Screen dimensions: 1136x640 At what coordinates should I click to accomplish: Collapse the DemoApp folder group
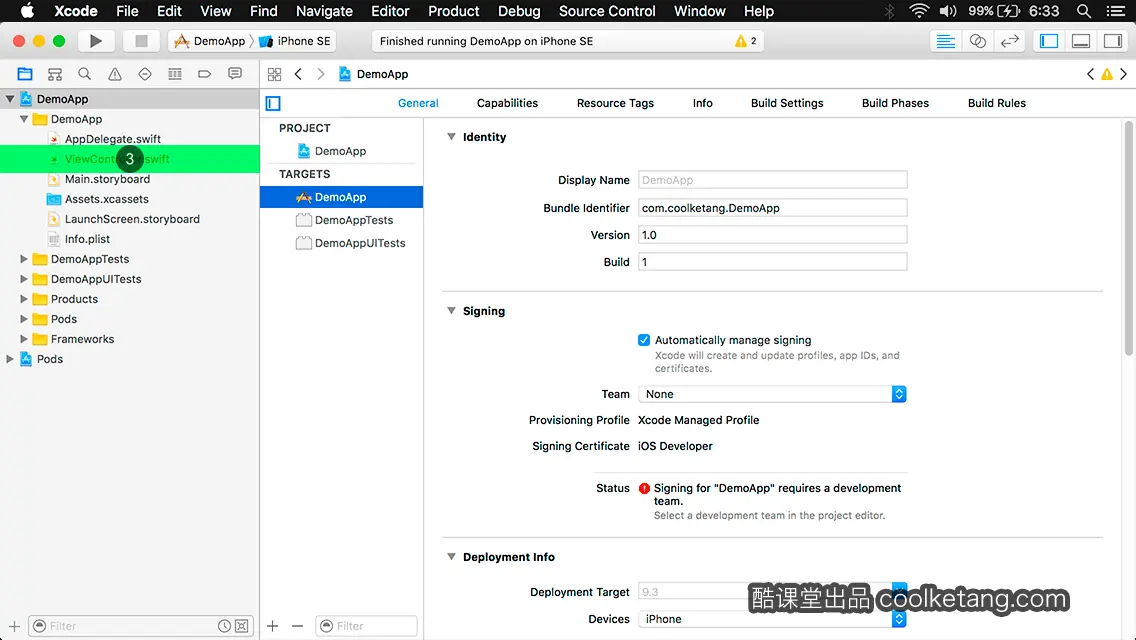24,119
